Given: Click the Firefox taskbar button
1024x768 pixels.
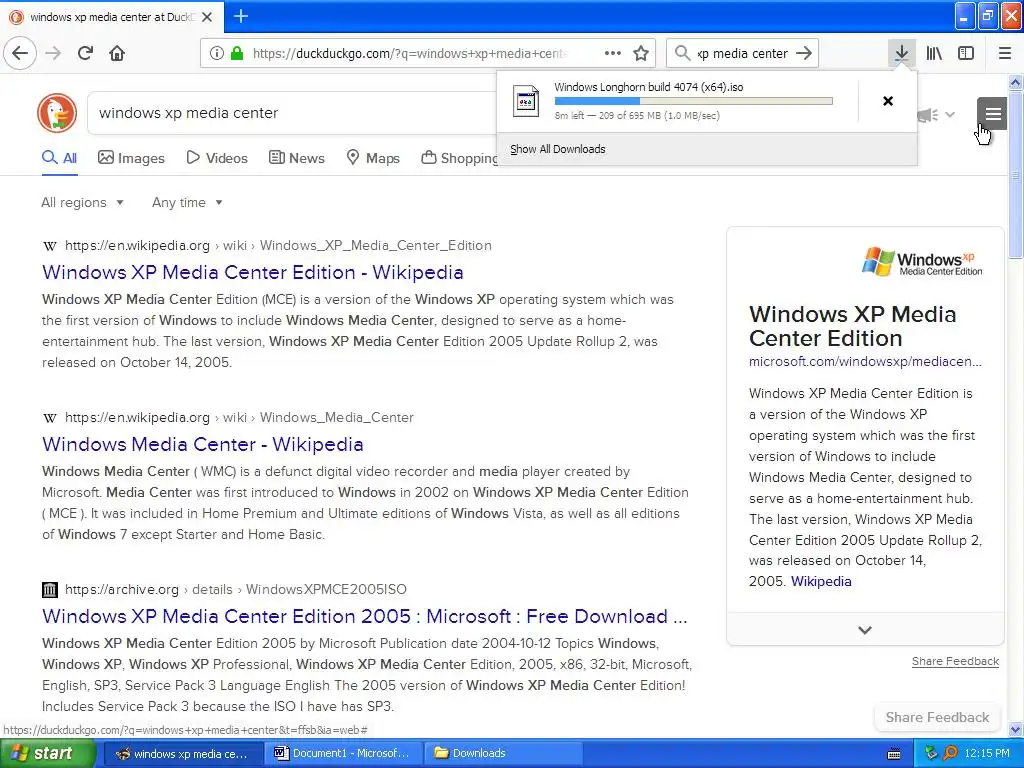Looking at the screenshot, I should pyautogui.click(x=184, y=754).
